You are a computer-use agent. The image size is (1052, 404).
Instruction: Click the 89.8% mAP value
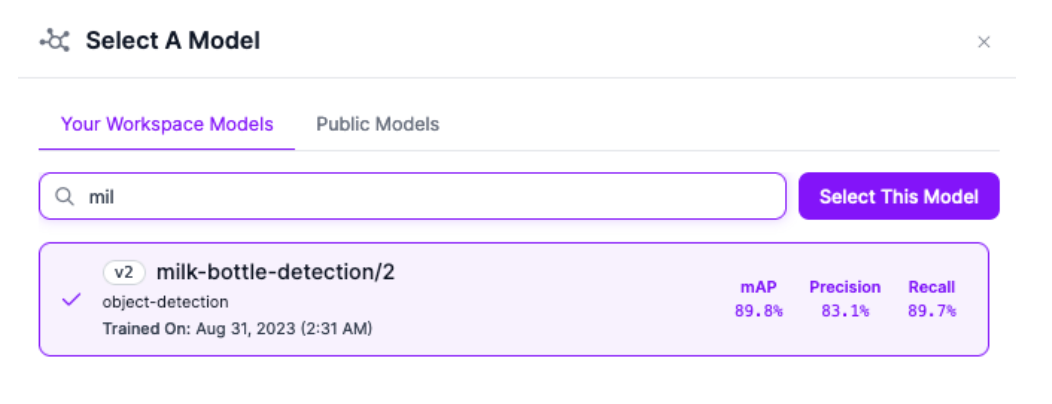click(758, 311)
